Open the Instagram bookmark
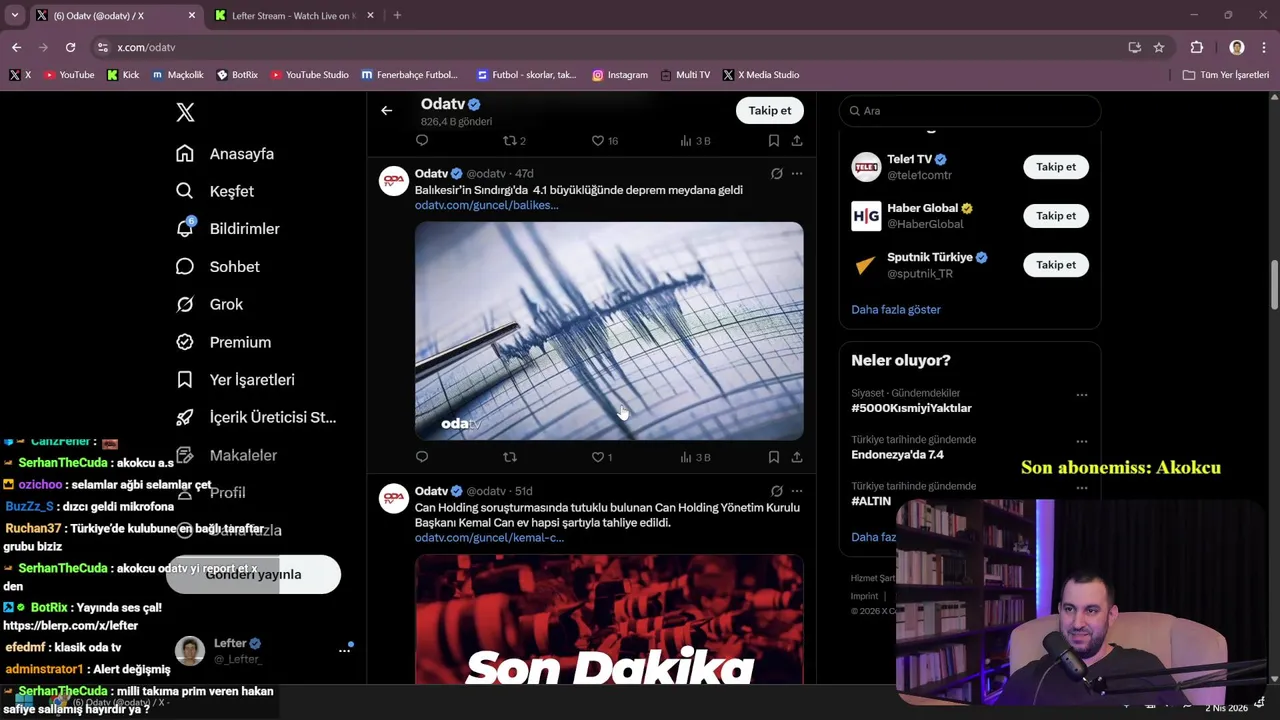 pos(620,75)
